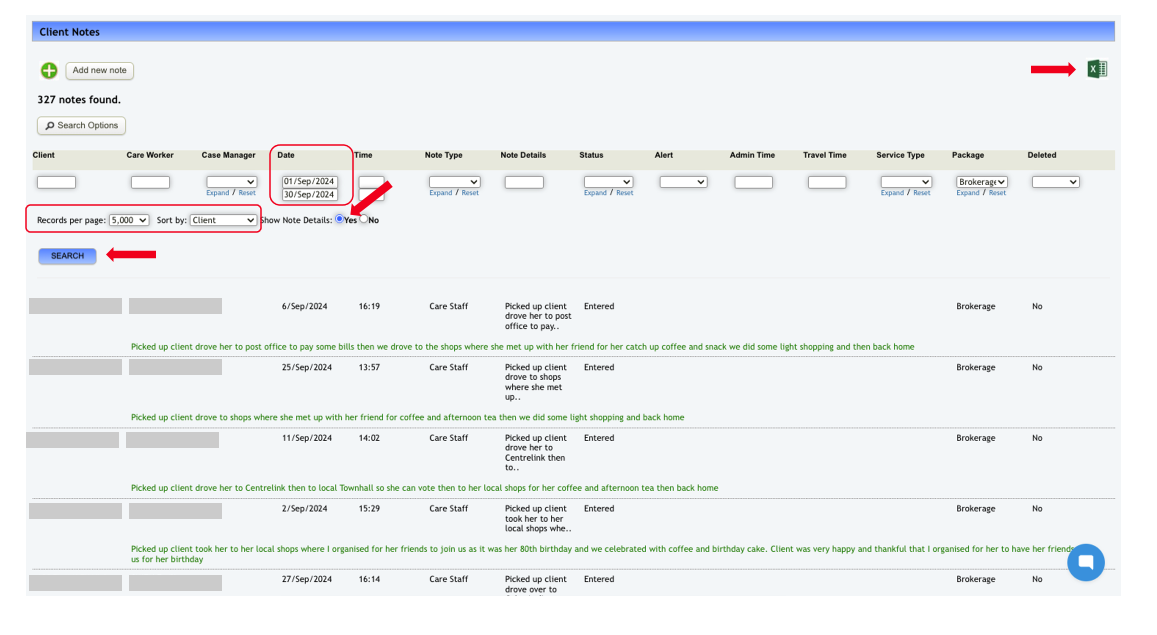
Task: Click Reset link under Service Type
Action: [921, 193]
